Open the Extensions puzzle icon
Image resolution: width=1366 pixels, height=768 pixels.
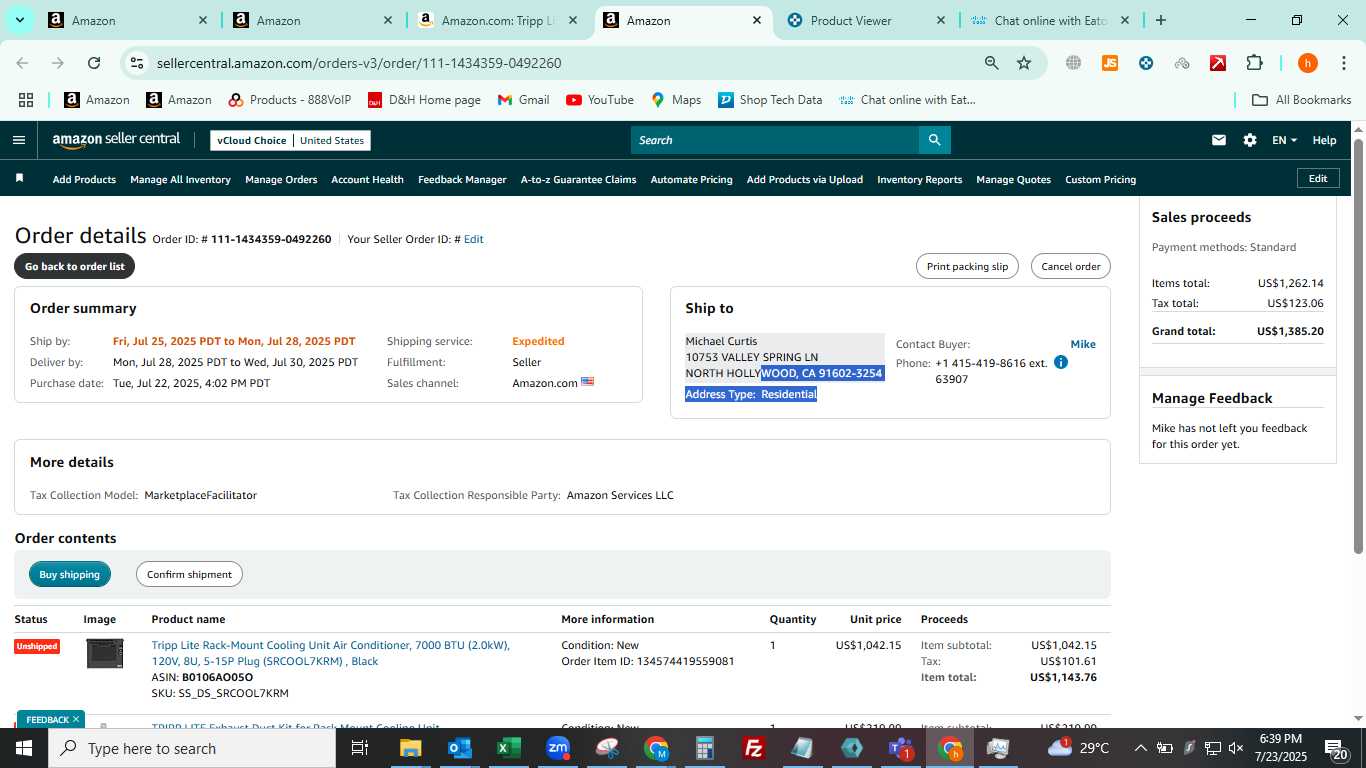[x=1254, y=63]
